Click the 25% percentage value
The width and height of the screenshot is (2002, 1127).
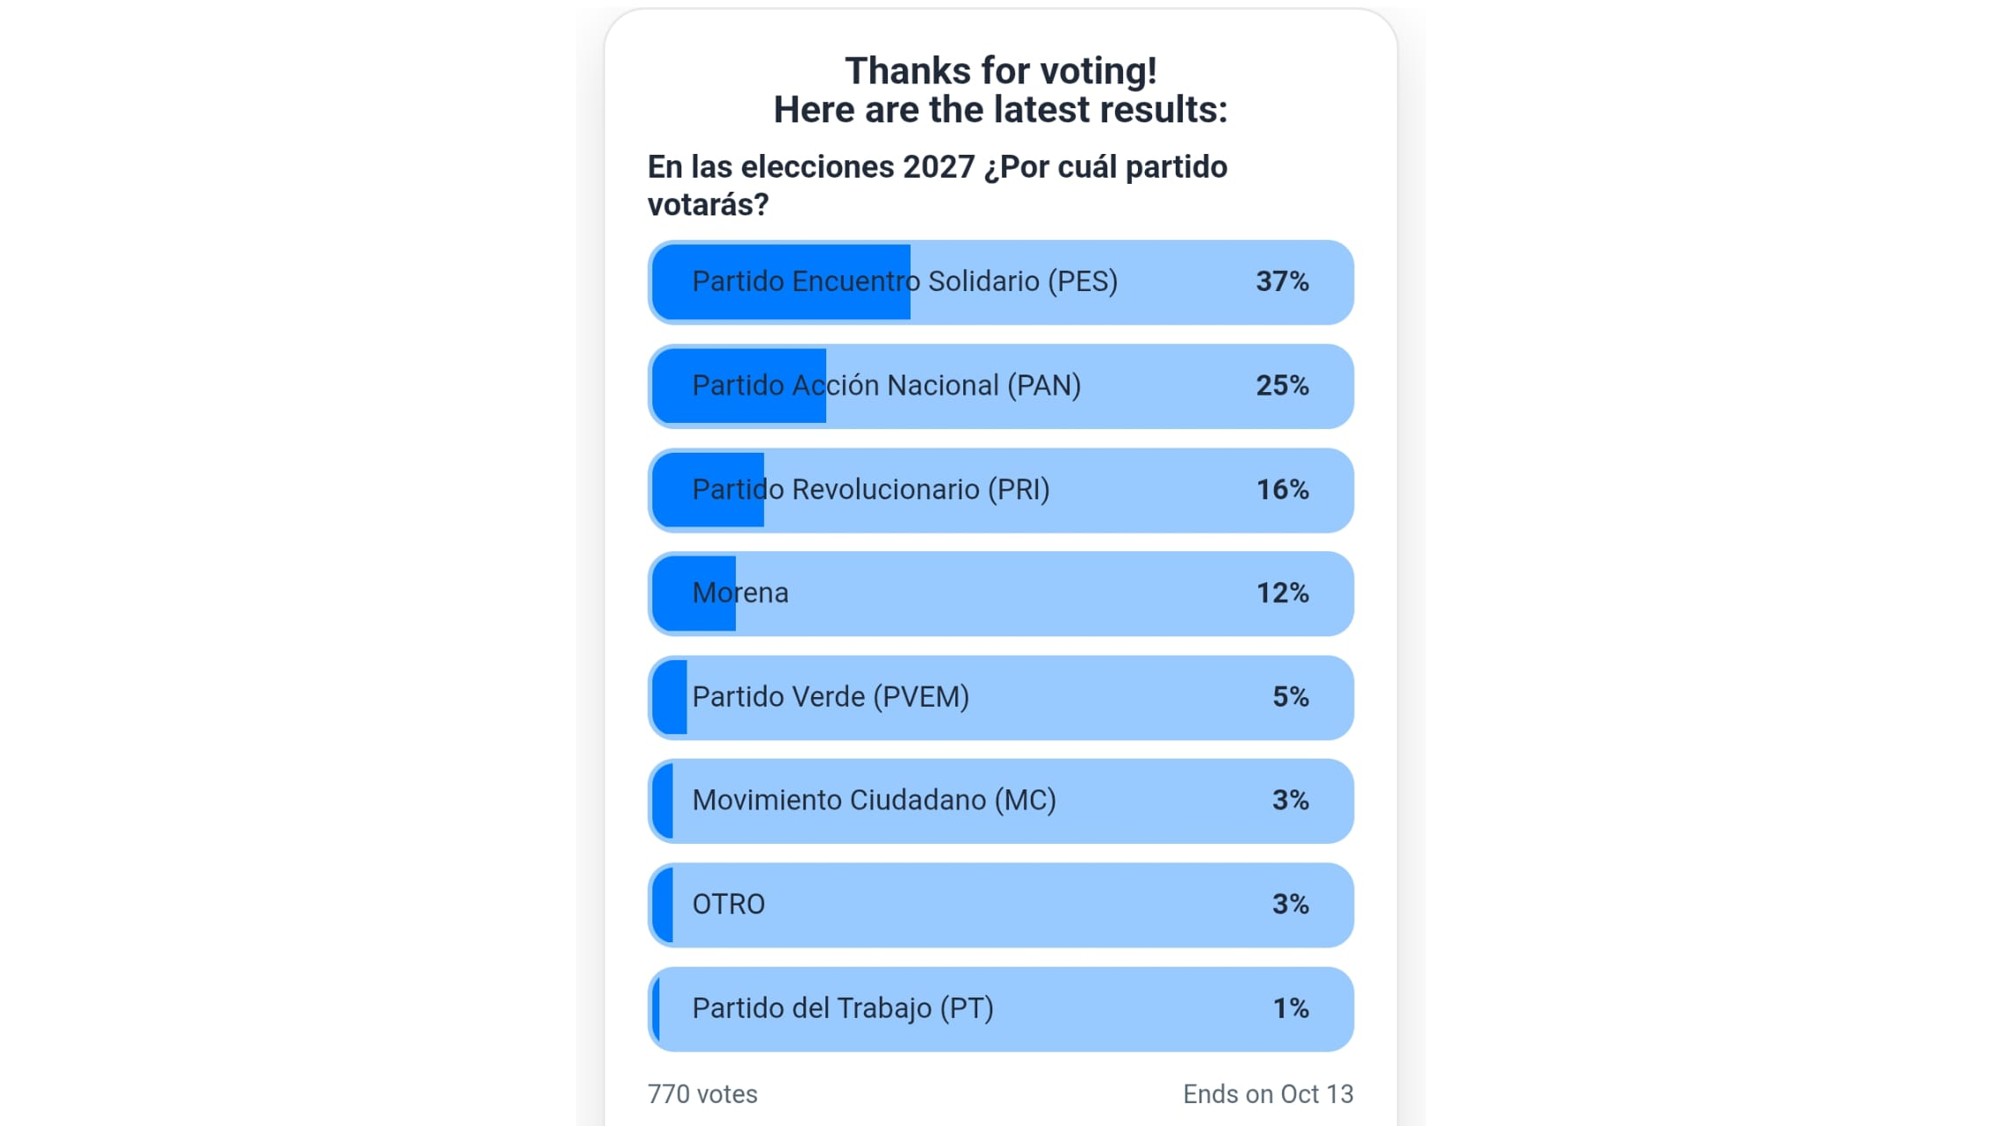coord(1282,386)
